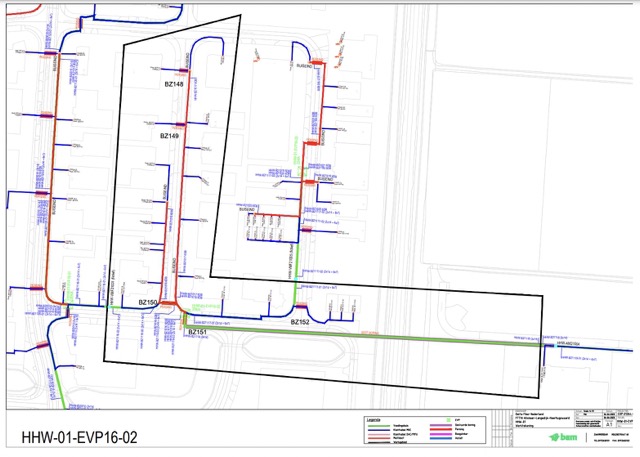The image size is (640, 457).
Task: Select the BZ149 junction label
Action: point(170,135)
